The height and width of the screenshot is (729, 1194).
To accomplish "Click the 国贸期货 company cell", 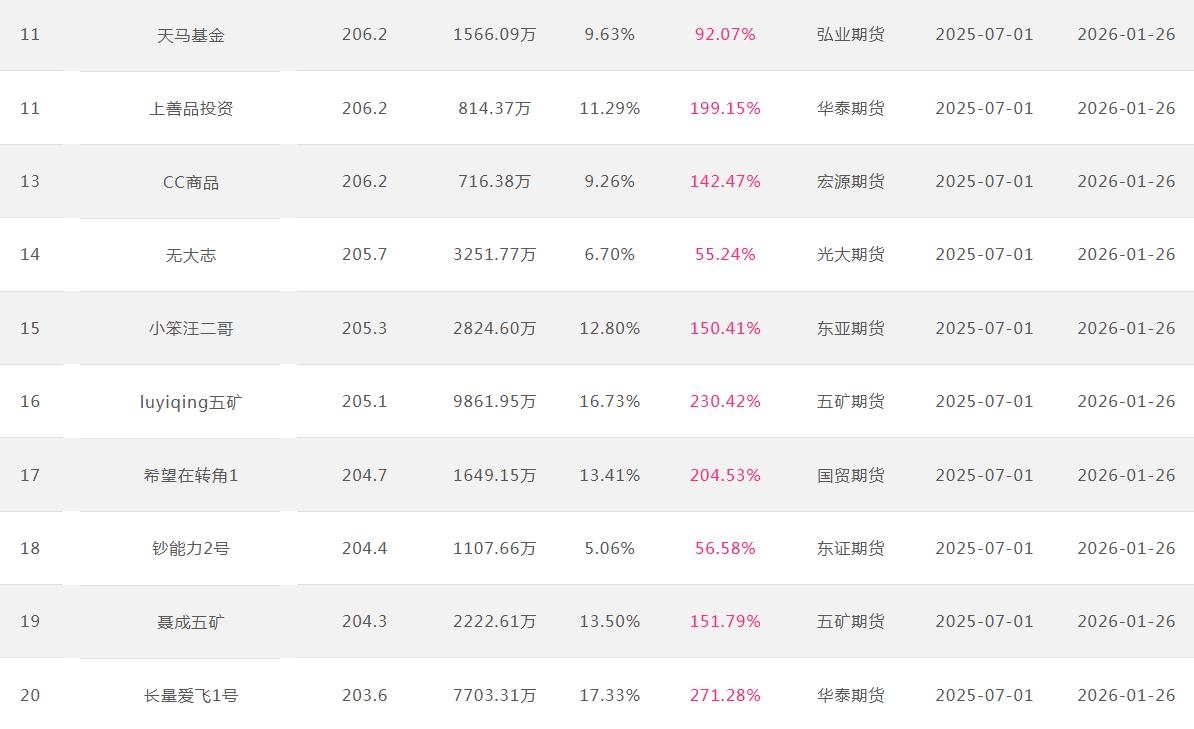I will tap(850, 475).
